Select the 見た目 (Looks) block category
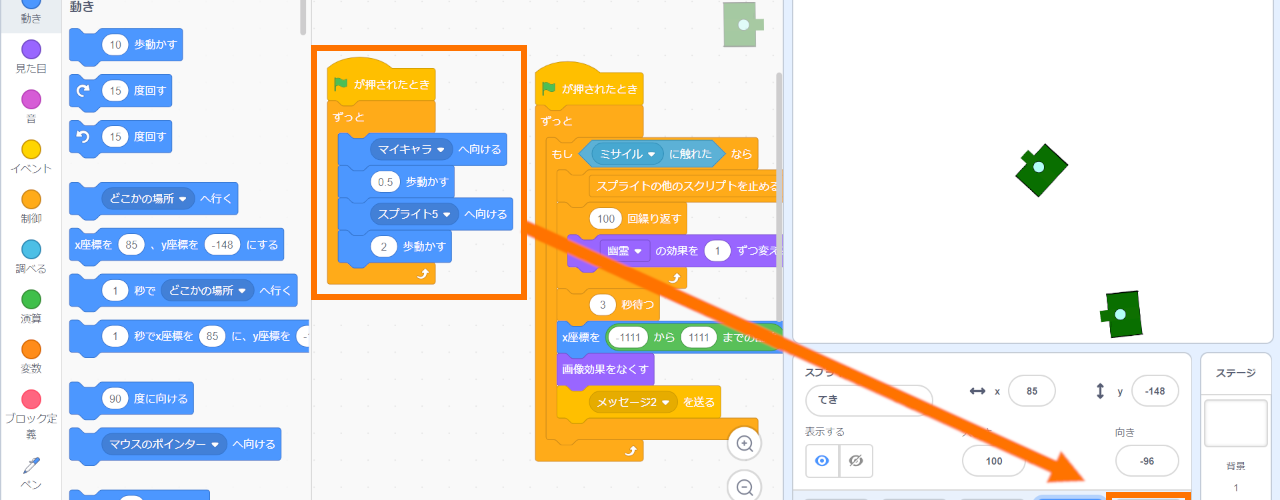This screenshot has width=1280, height=500. (31, 56)
